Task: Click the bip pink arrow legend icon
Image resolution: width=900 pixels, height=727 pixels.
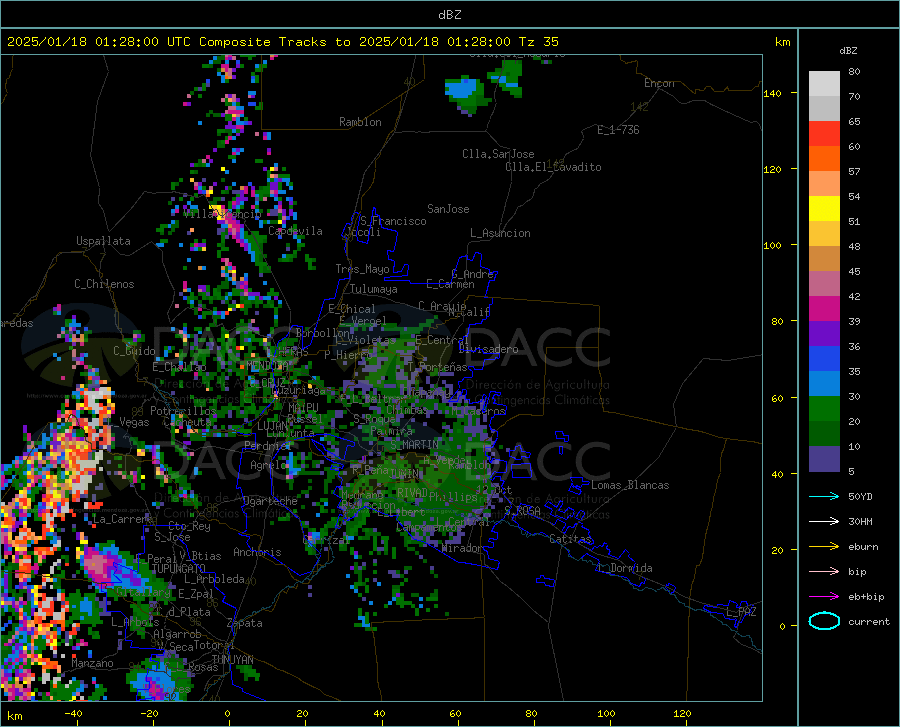Action: pos(824,572)
